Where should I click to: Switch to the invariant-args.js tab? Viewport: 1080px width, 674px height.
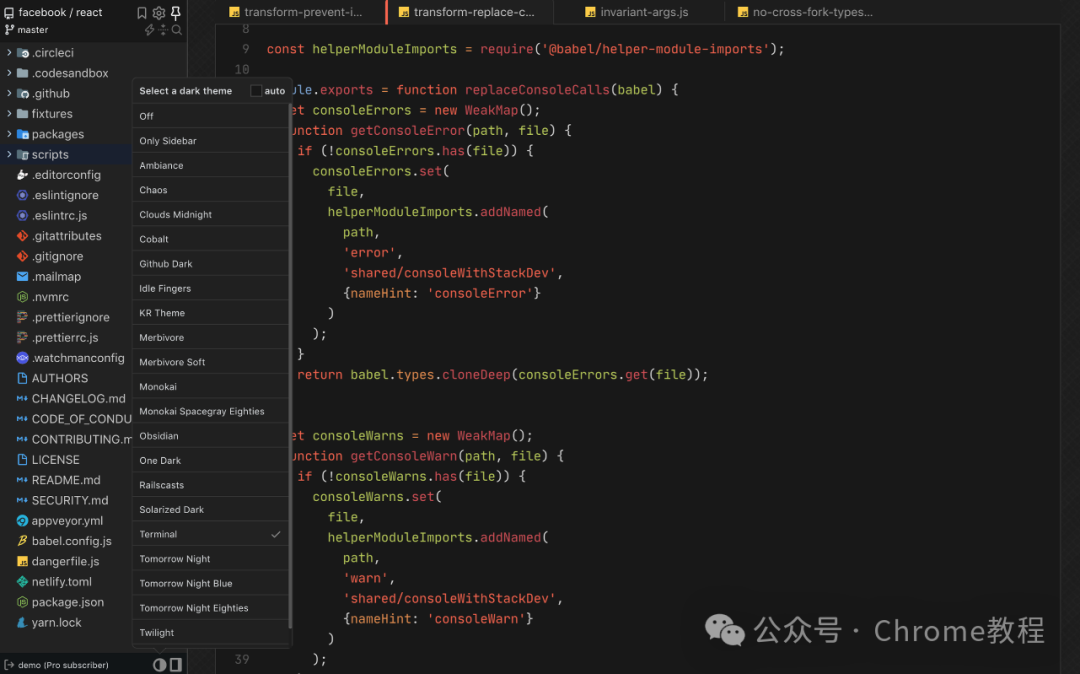636,12
